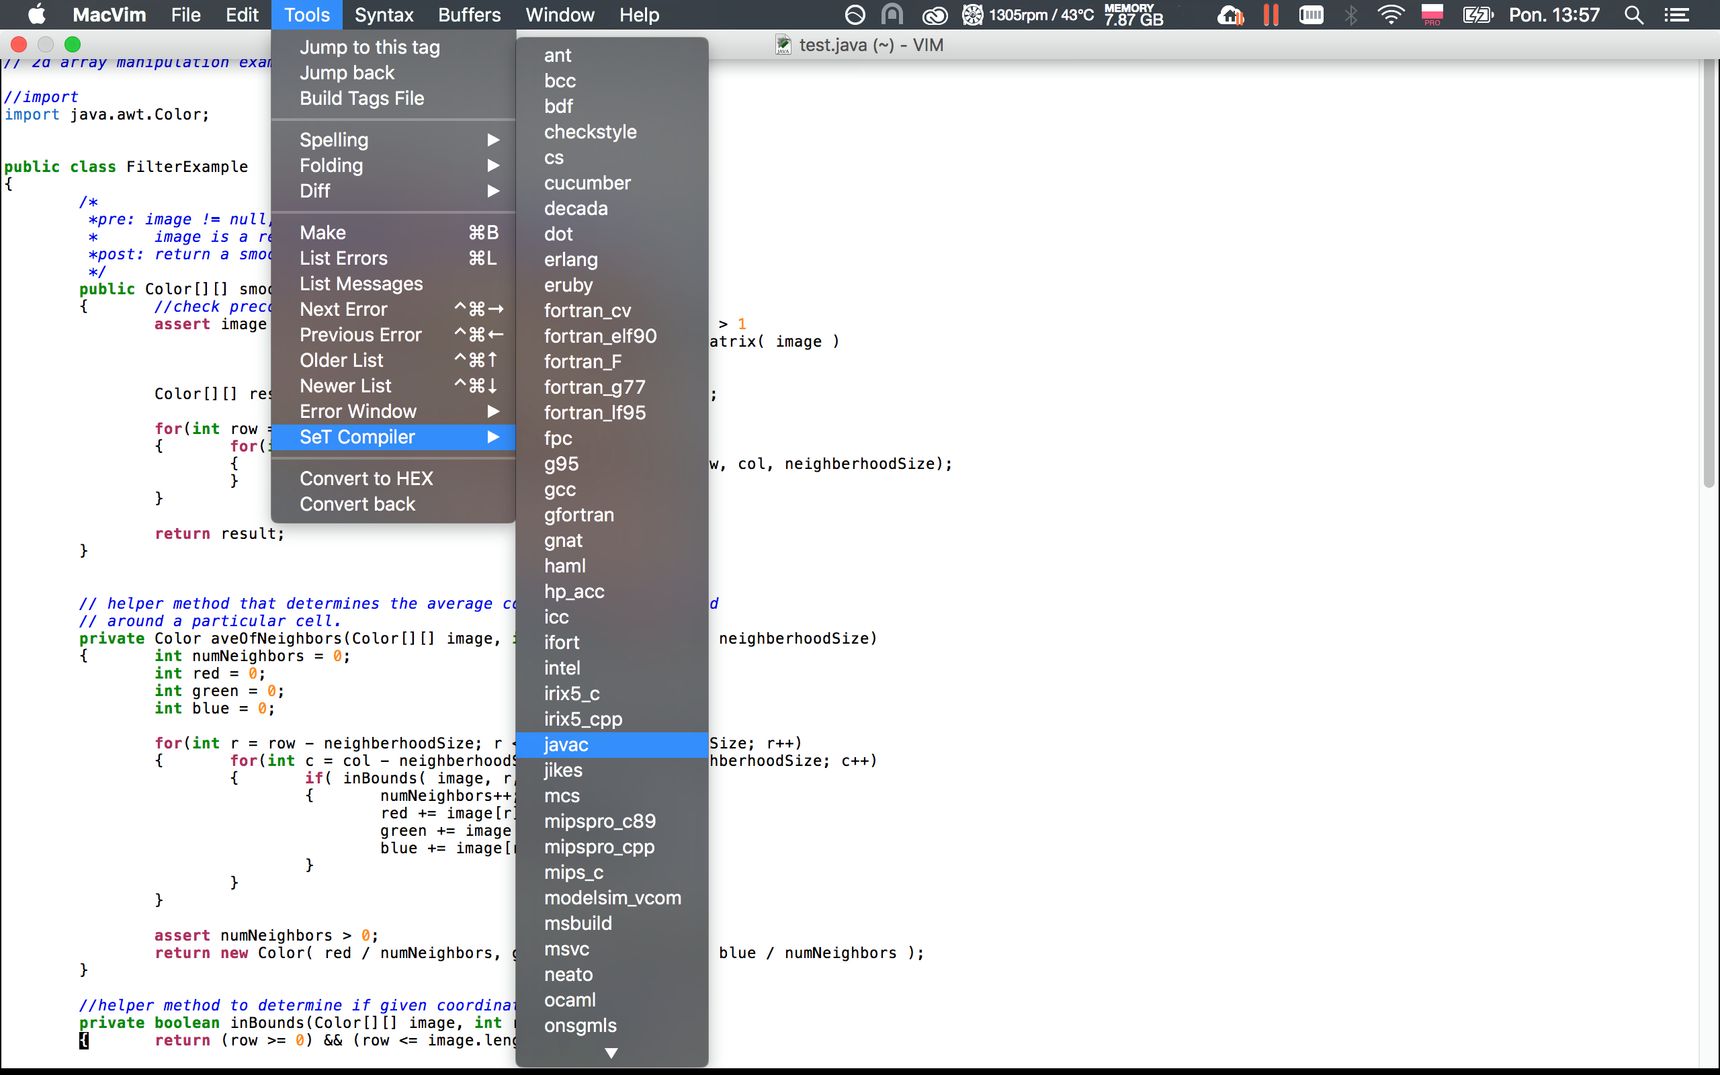The width and height of the screenshot is (1720, 1075).
Task: Open the Syntax menu
Action: [x=384, y=15]
